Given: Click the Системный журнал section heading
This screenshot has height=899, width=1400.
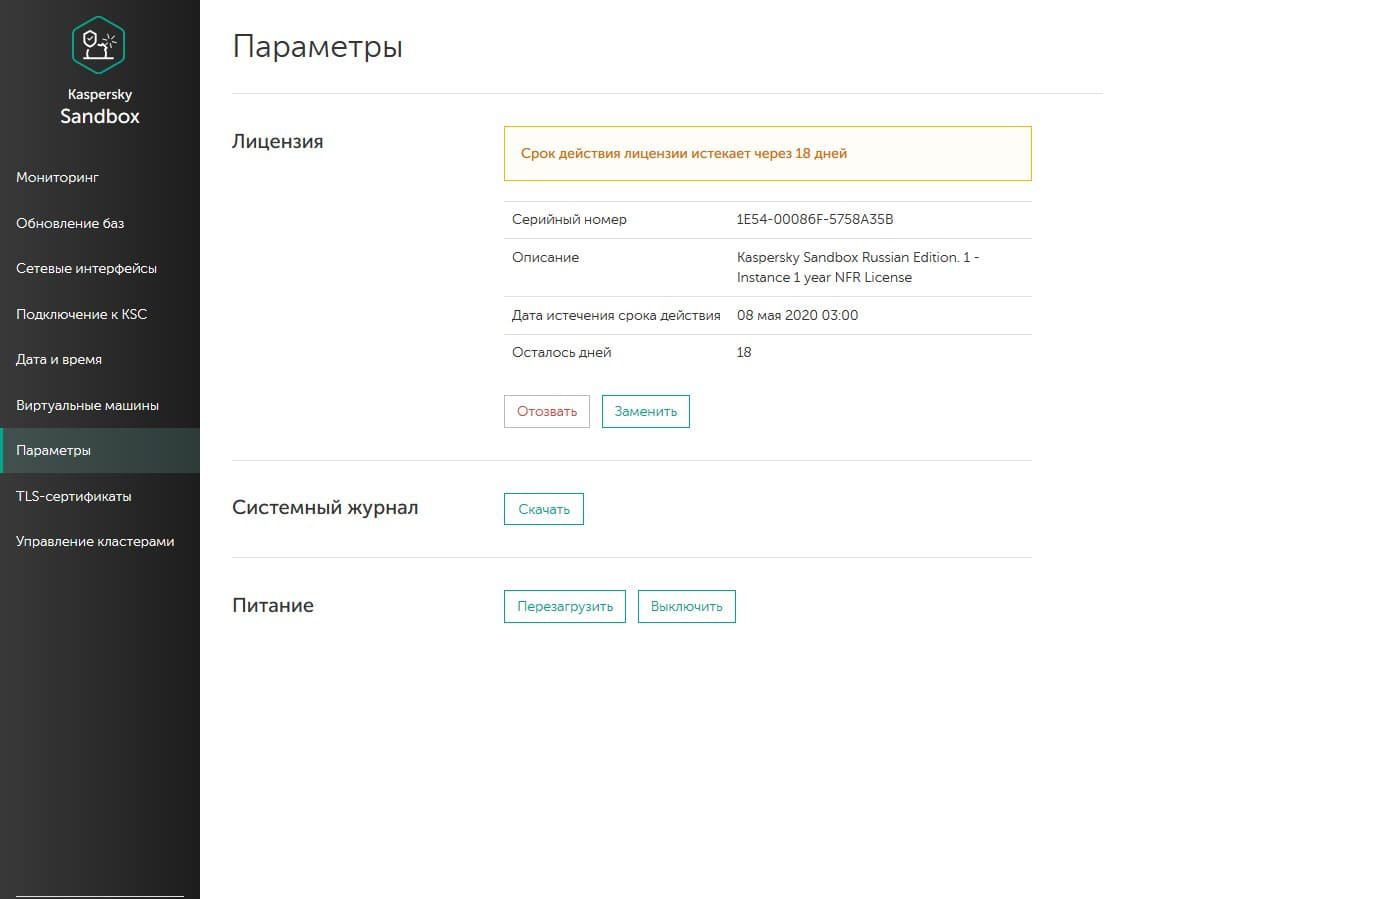Looking at the screenshot, I should pyautogui.click(x=325, y=507).
